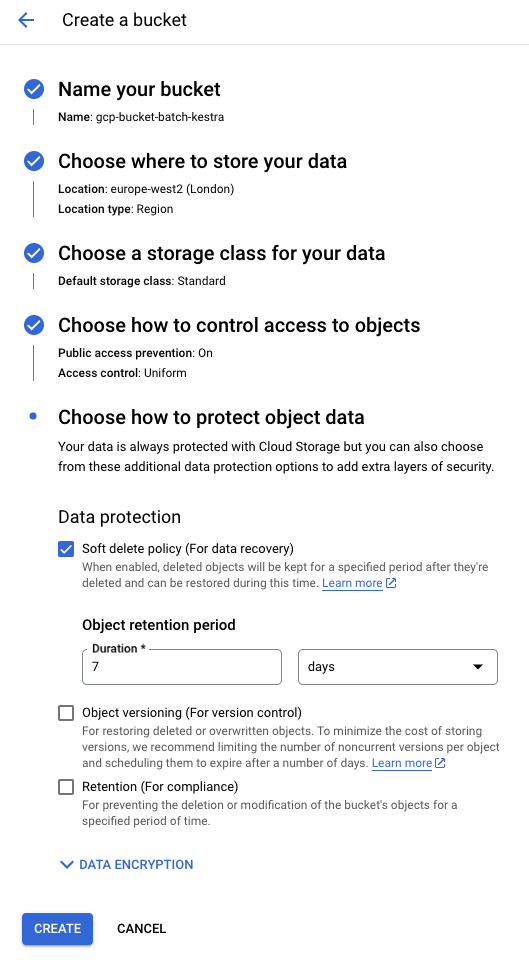This screenshot has height=965, width=529.
Task: Expand the Data Encryption section
Action: [x=127, y=865]
